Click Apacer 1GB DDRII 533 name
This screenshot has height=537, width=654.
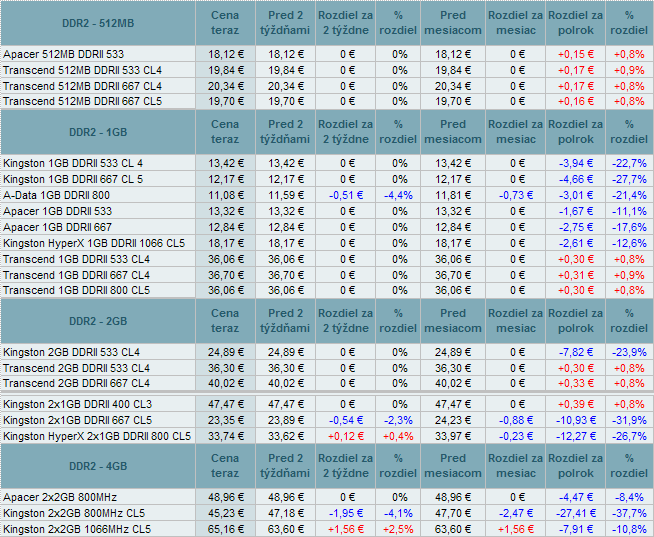tap(58, 211)
